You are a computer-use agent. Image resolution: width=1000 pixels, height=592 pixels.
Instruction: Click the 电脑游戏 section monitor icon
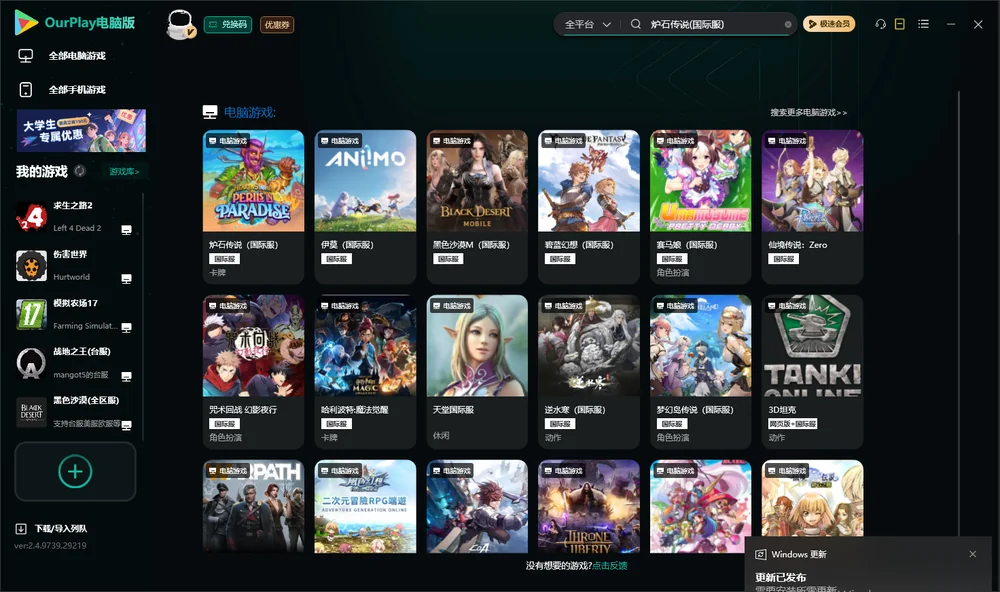coord(210,112)
